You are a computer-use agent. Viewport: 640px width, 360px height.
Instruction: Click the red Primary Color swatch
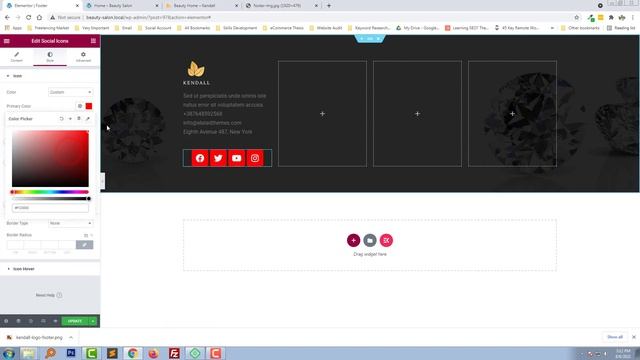[89, 106]
